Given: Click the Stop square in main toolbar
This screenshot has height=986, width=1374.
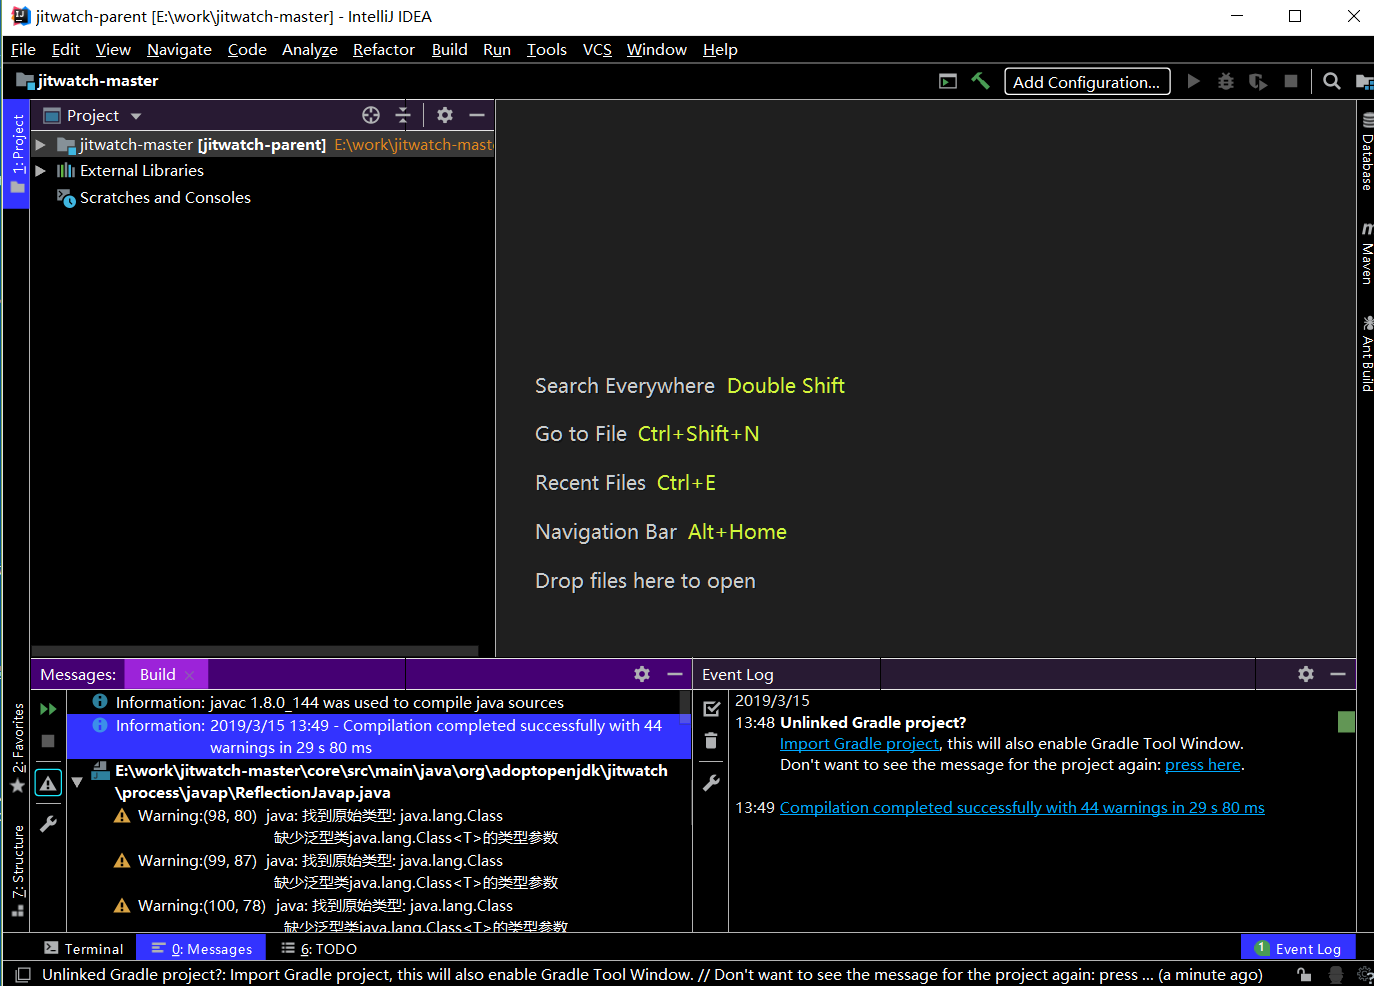Looking at the screenshot, I should [1291, 81].
